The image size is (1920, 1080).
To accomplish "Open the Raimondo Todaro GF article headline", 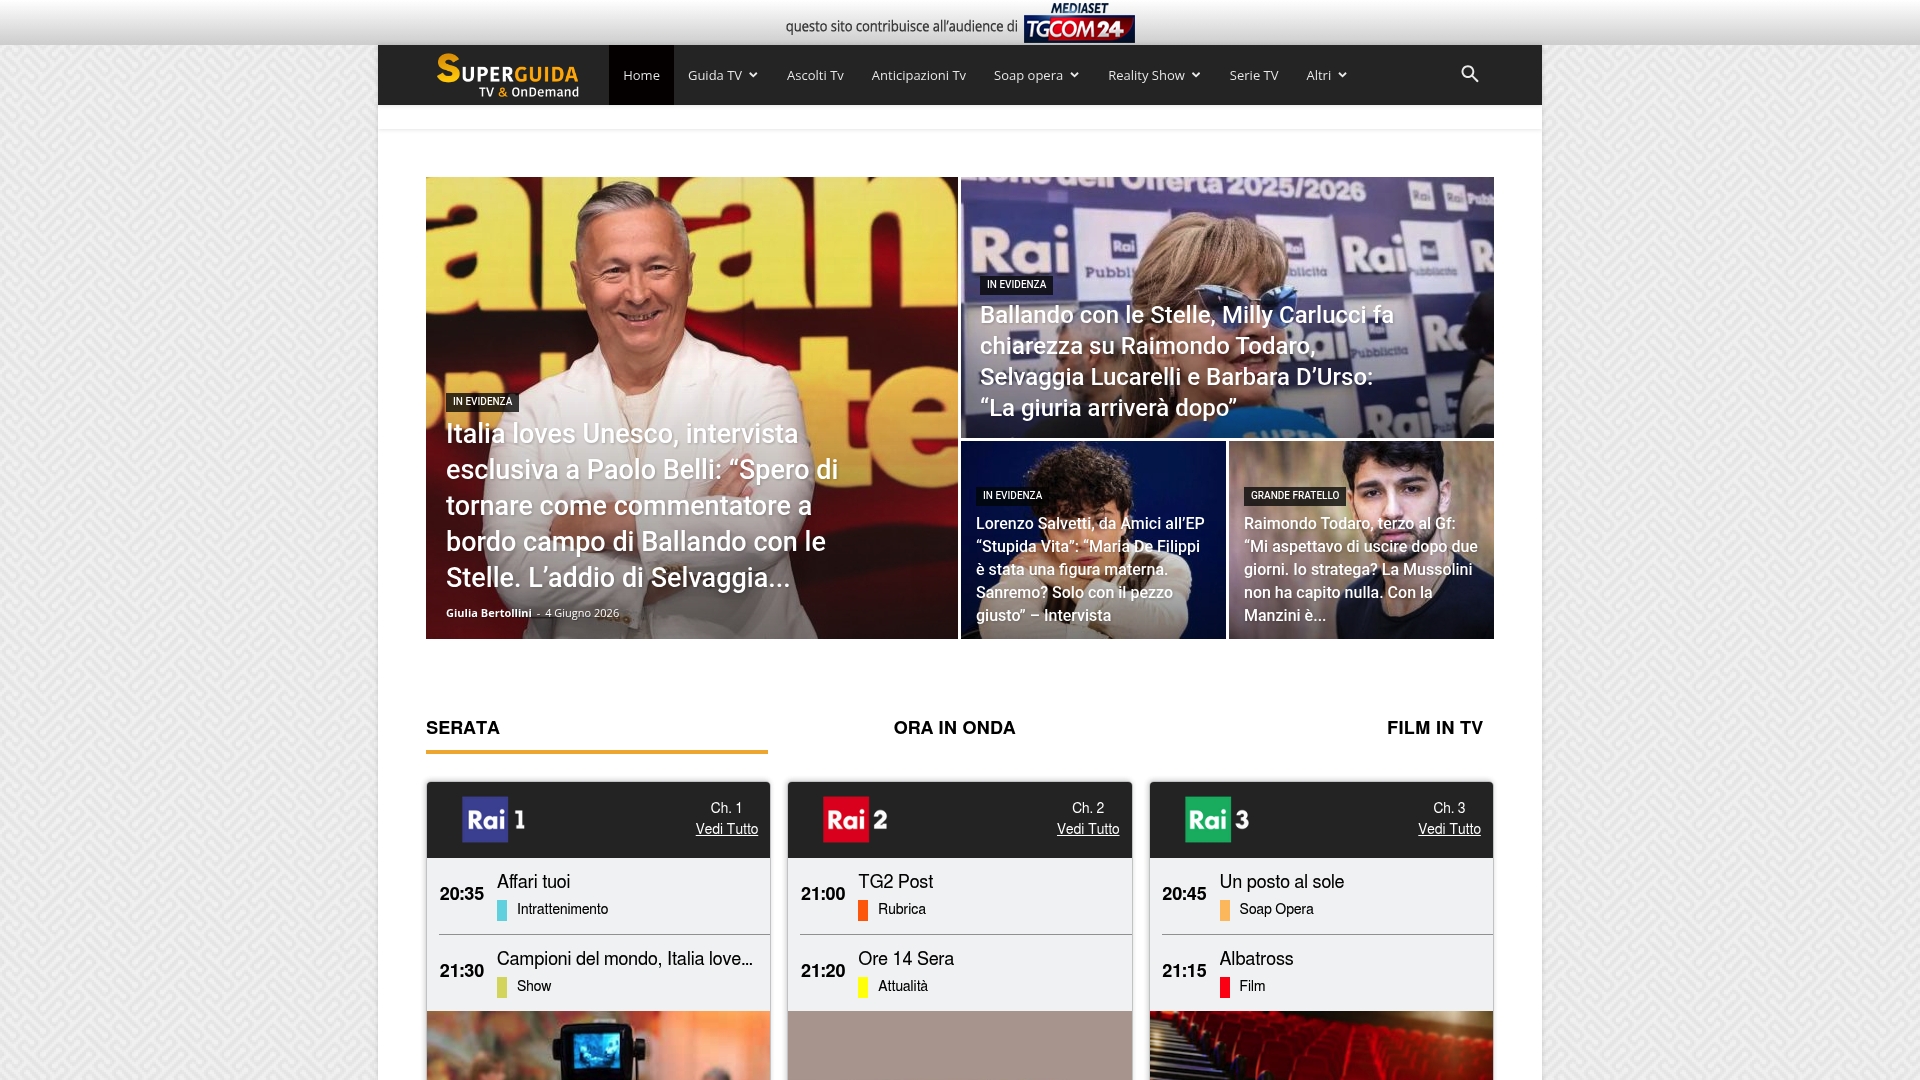I will [x=1361, y=569].
